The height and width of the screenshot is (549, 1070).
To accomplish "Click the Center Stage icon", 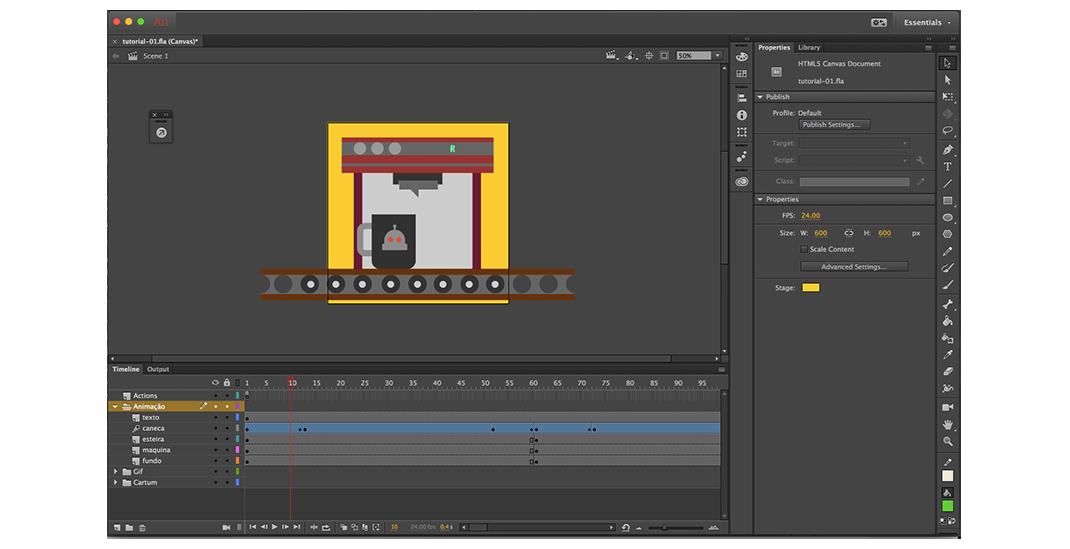I will (x=649, y=56).
